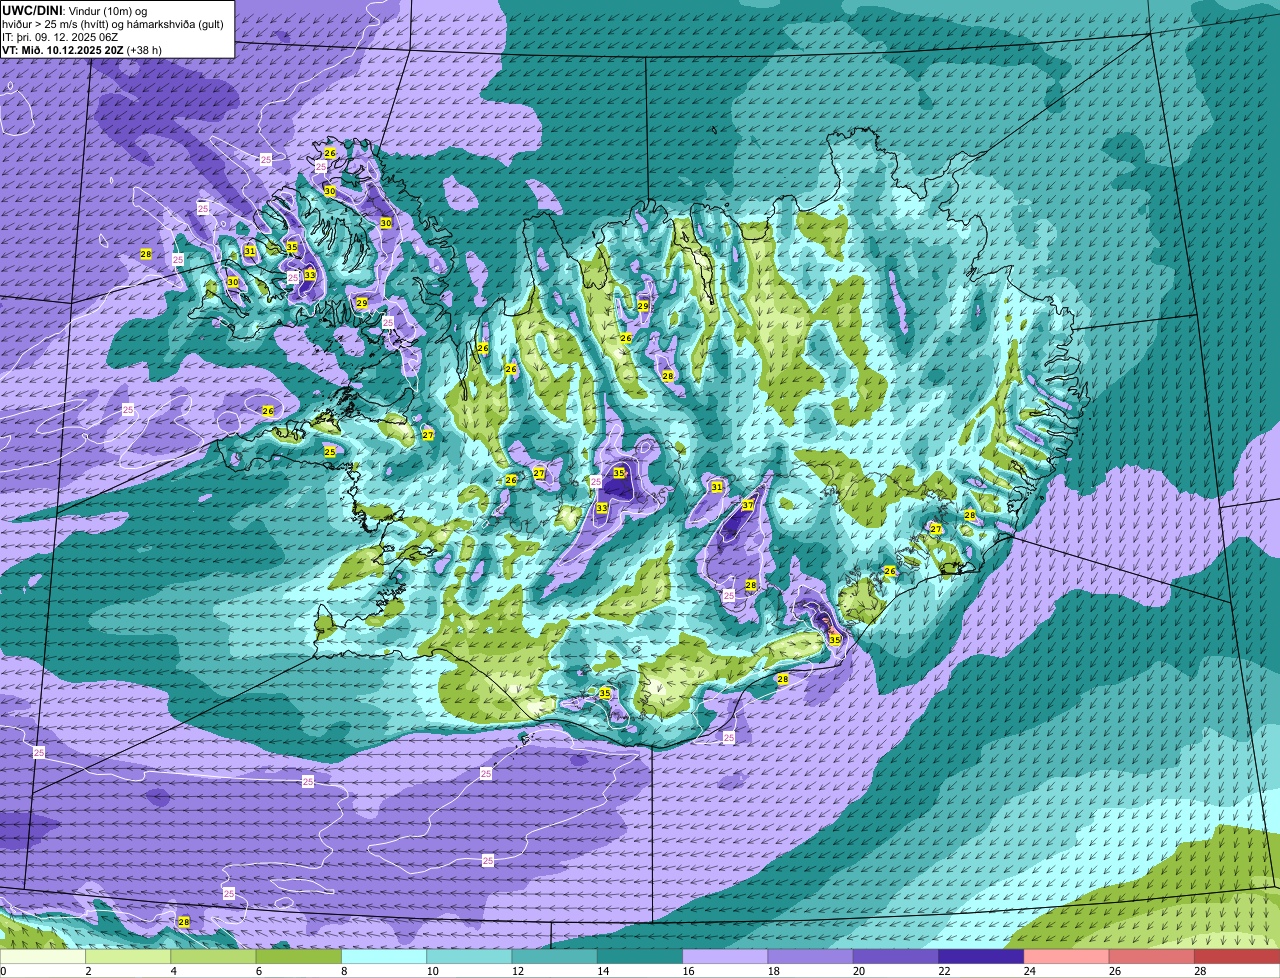Click the scale tick label 18

(772, 971)
